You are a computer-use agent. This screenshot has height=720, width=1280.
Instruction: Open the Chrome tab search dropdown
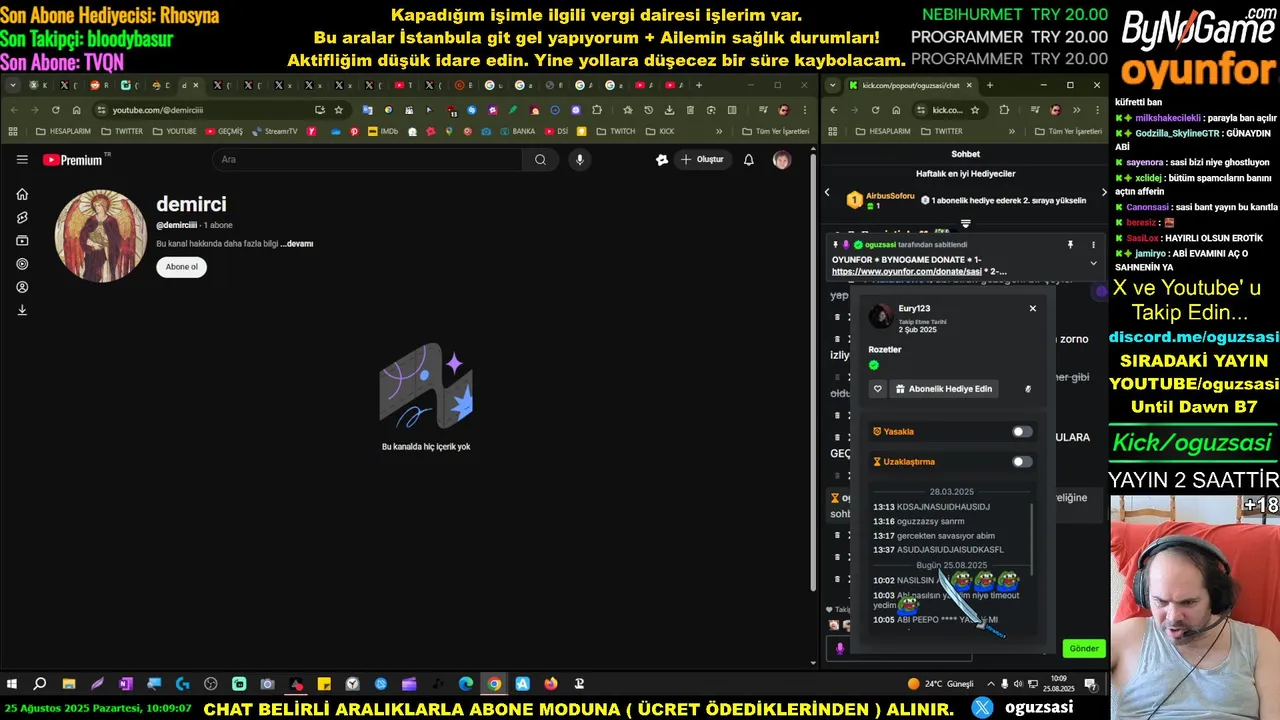[13, 85]
